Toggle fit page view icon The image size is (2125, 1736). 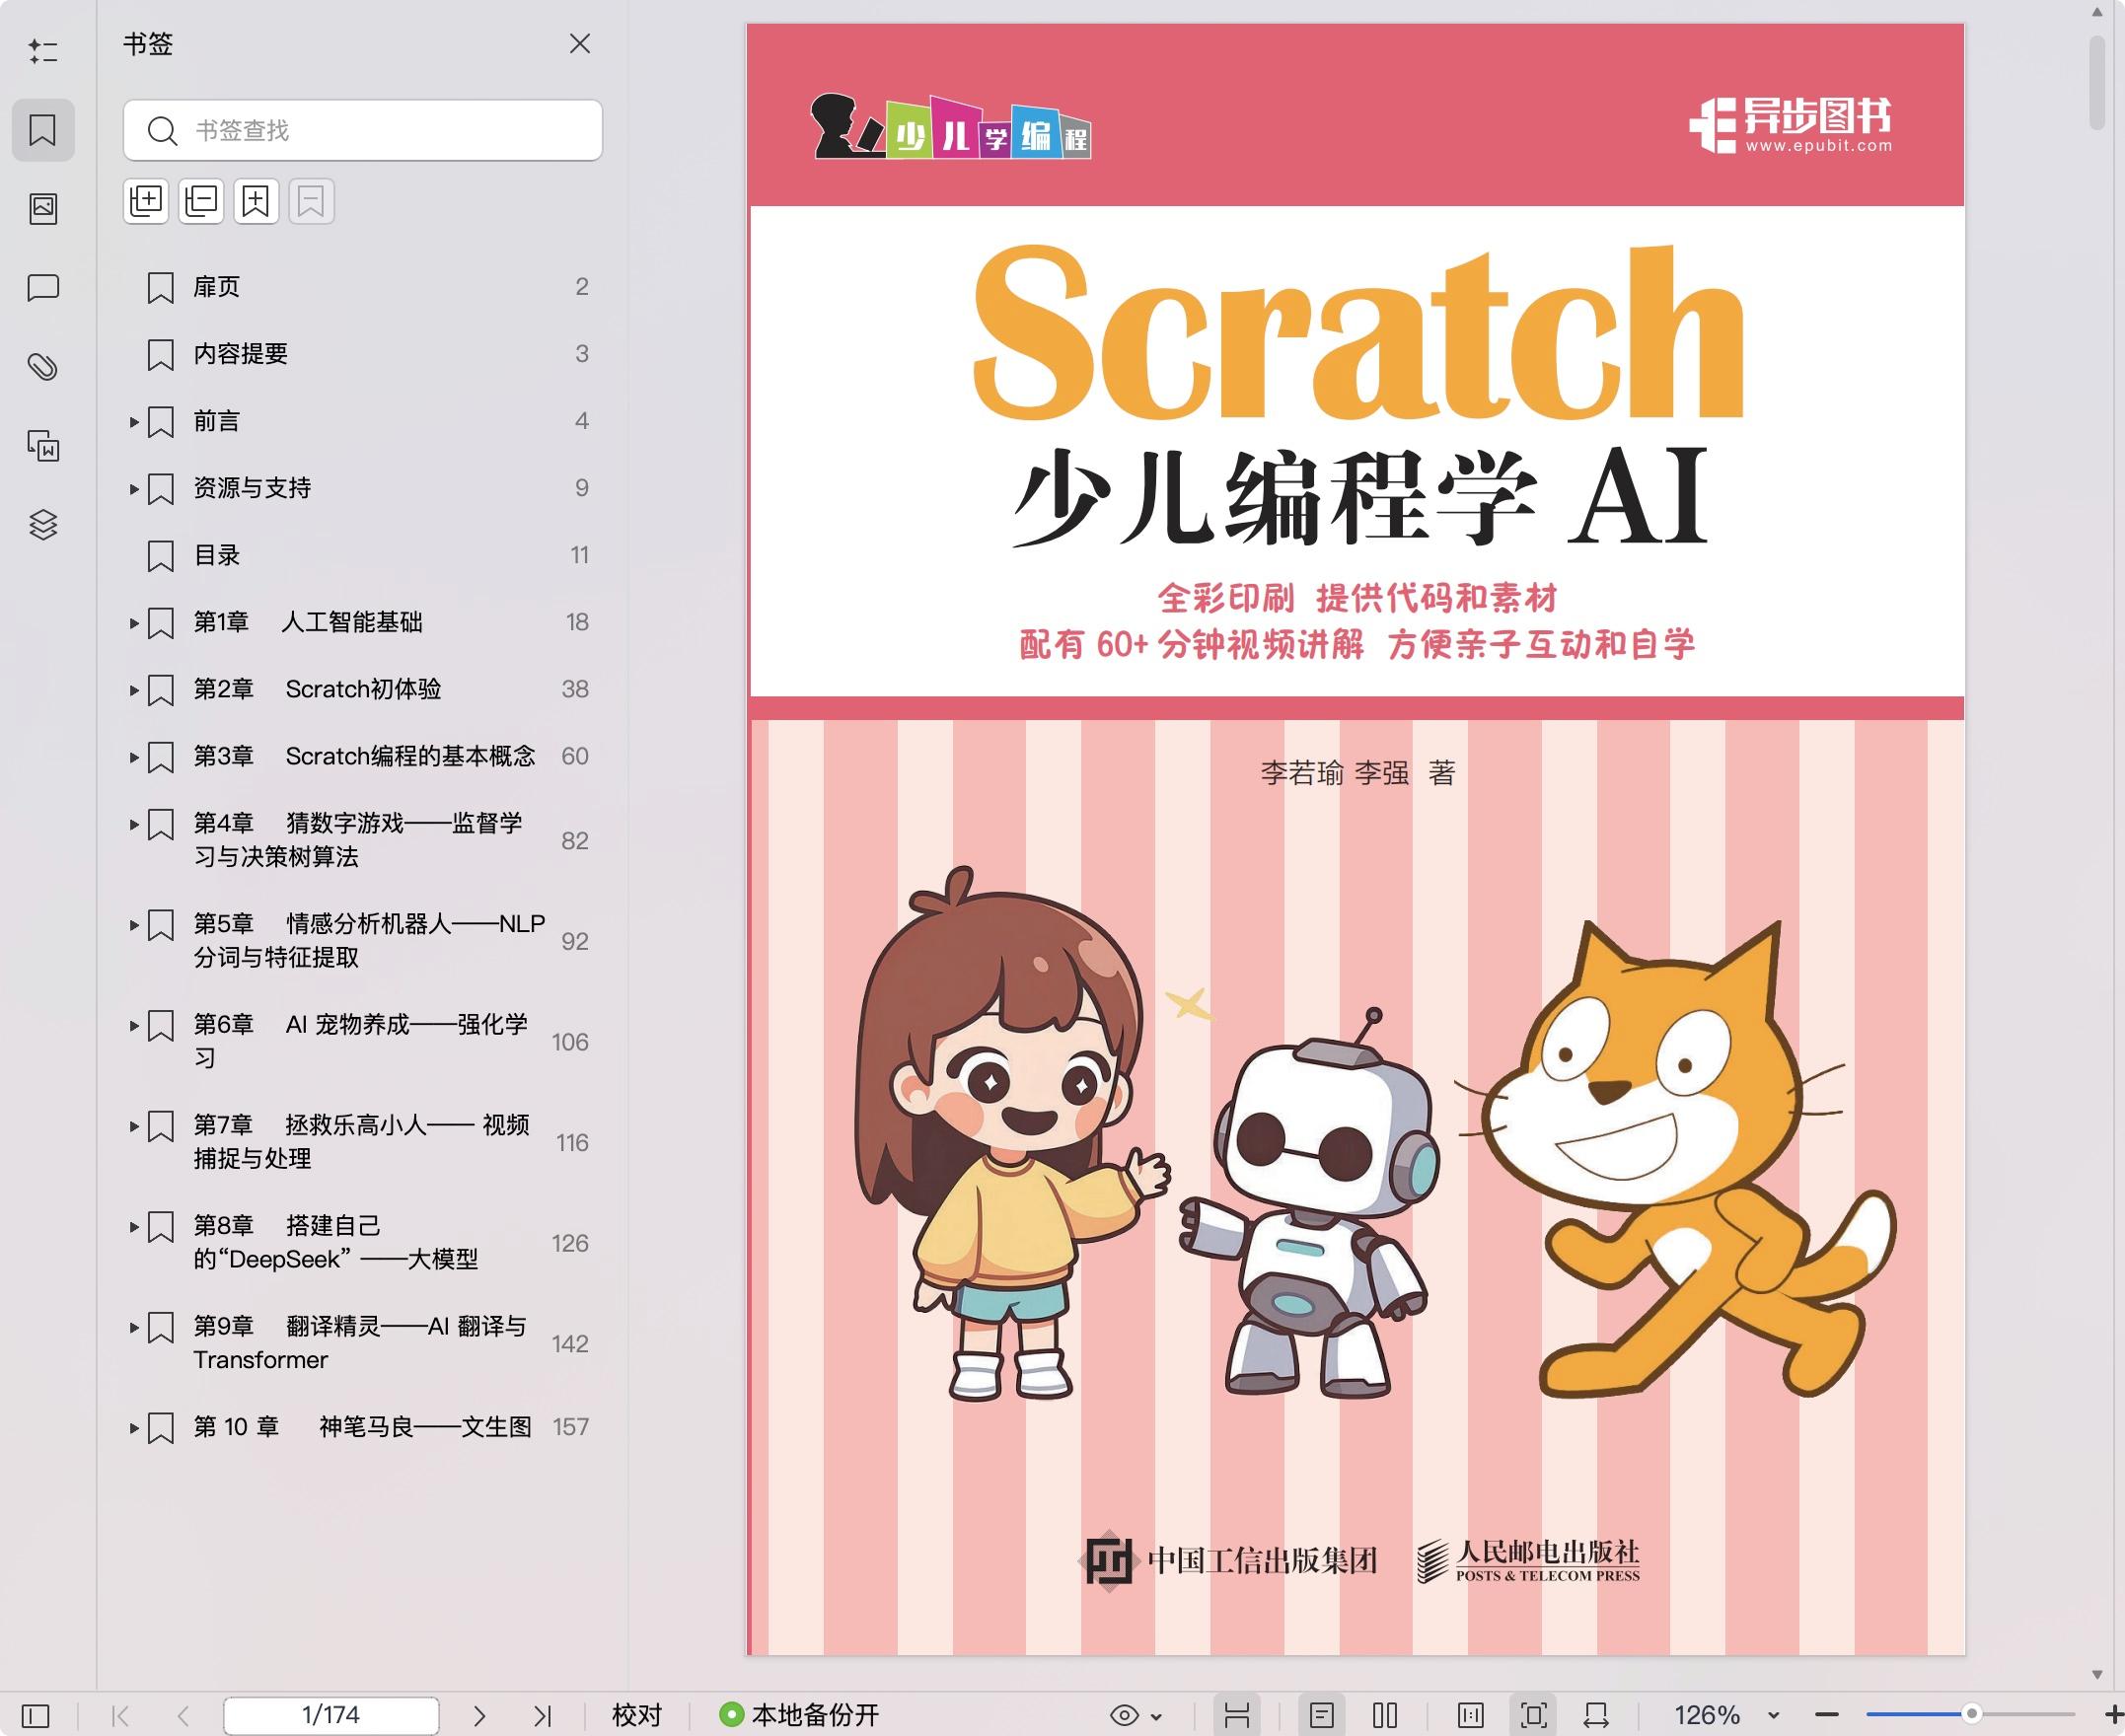pos(1534,1717)
